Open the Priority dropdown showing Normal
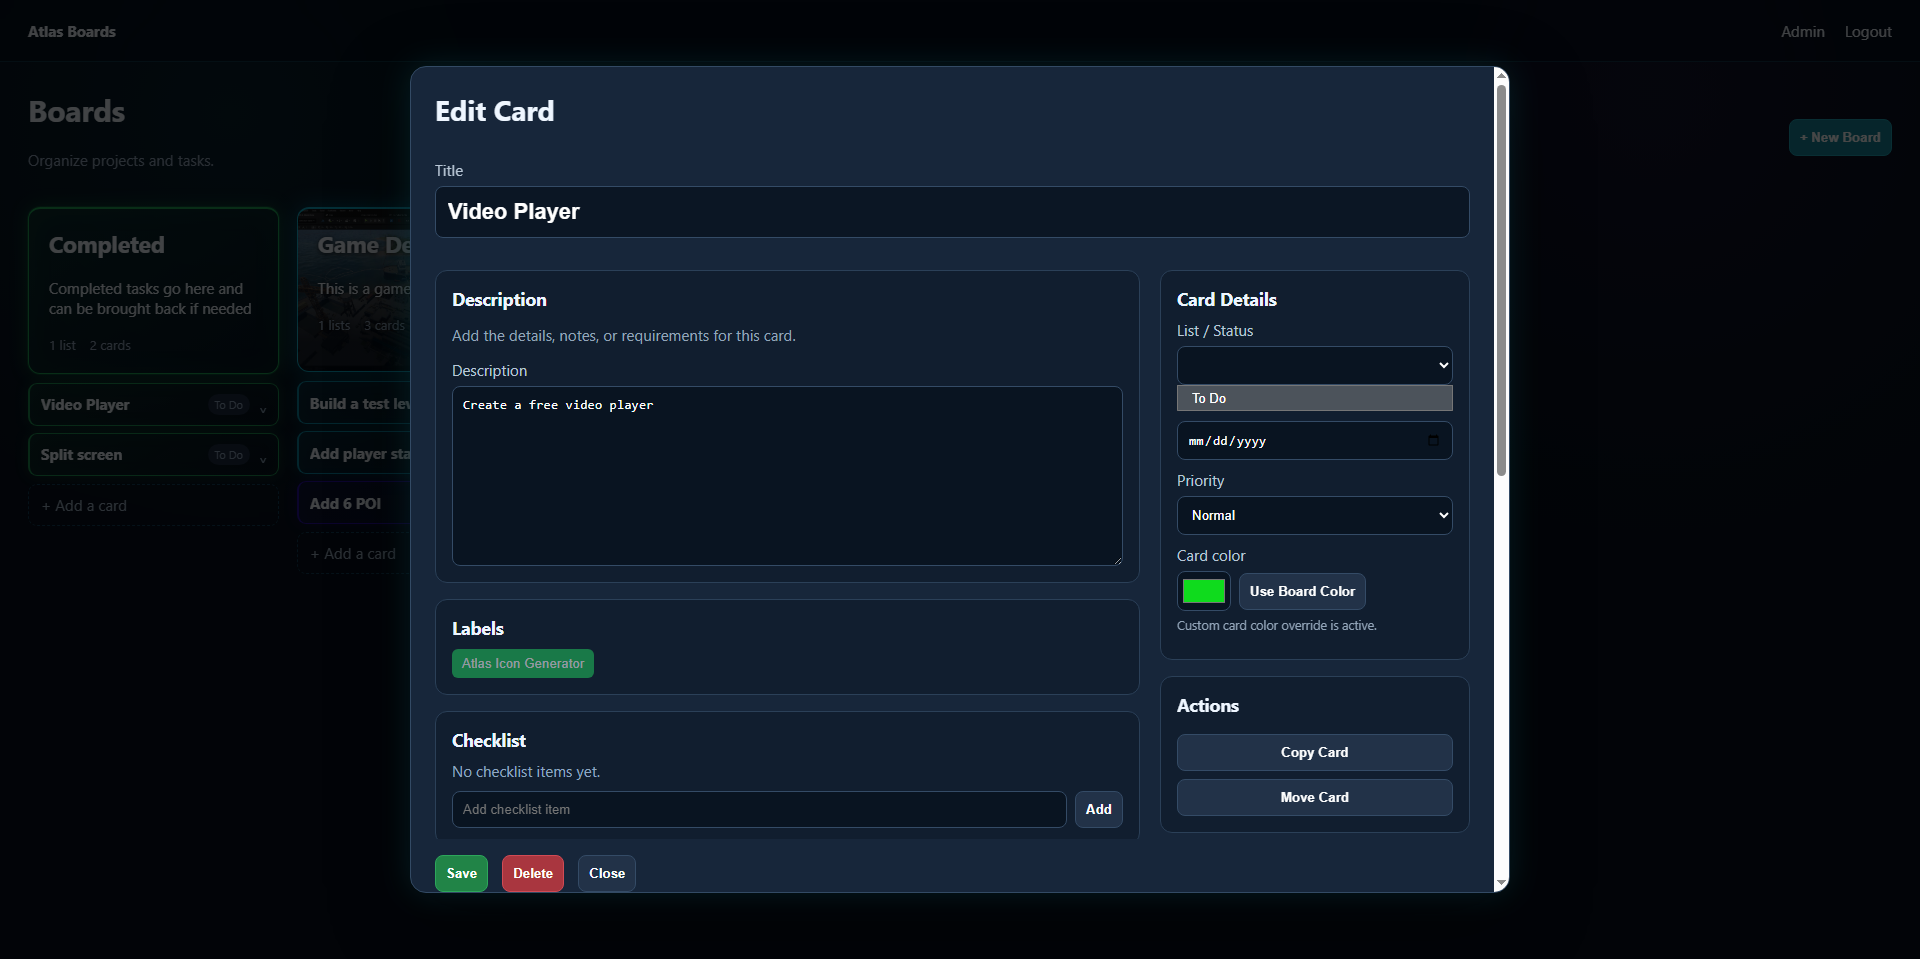Screen dimensions: 1920x959 (x=1314, y=516)
